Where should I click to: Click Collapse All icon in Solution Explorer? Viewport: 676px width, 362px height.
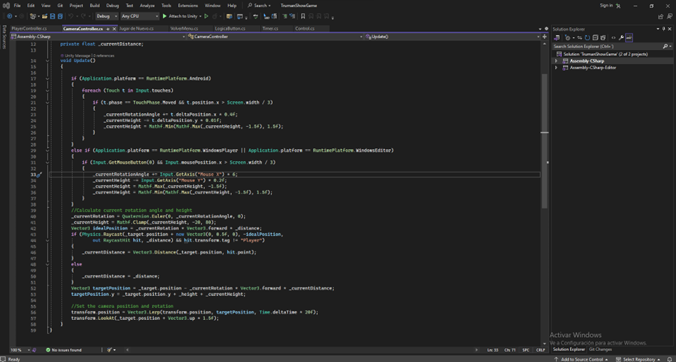click(595, 38)
